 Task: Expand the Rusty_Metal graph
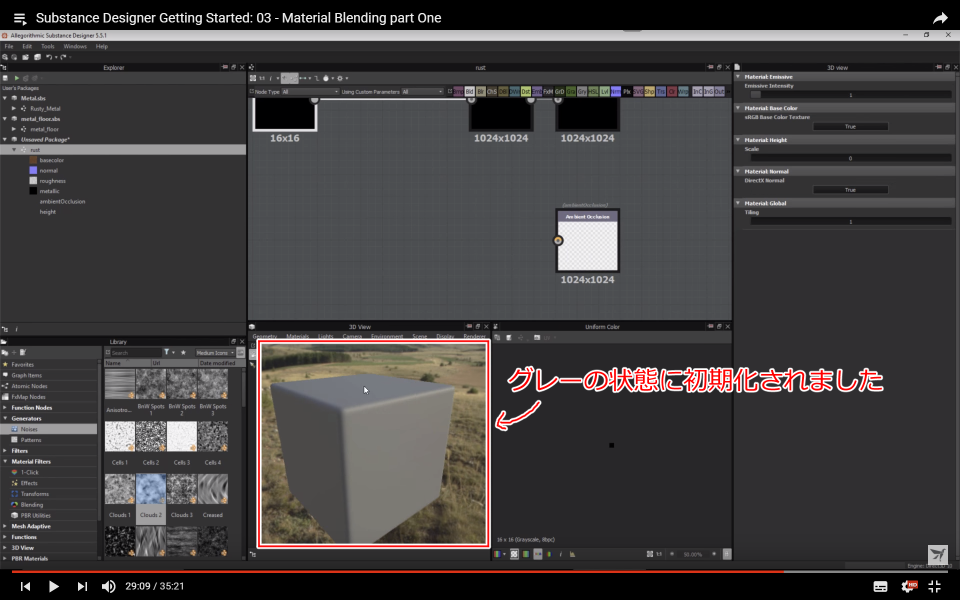tap(14, 108)
